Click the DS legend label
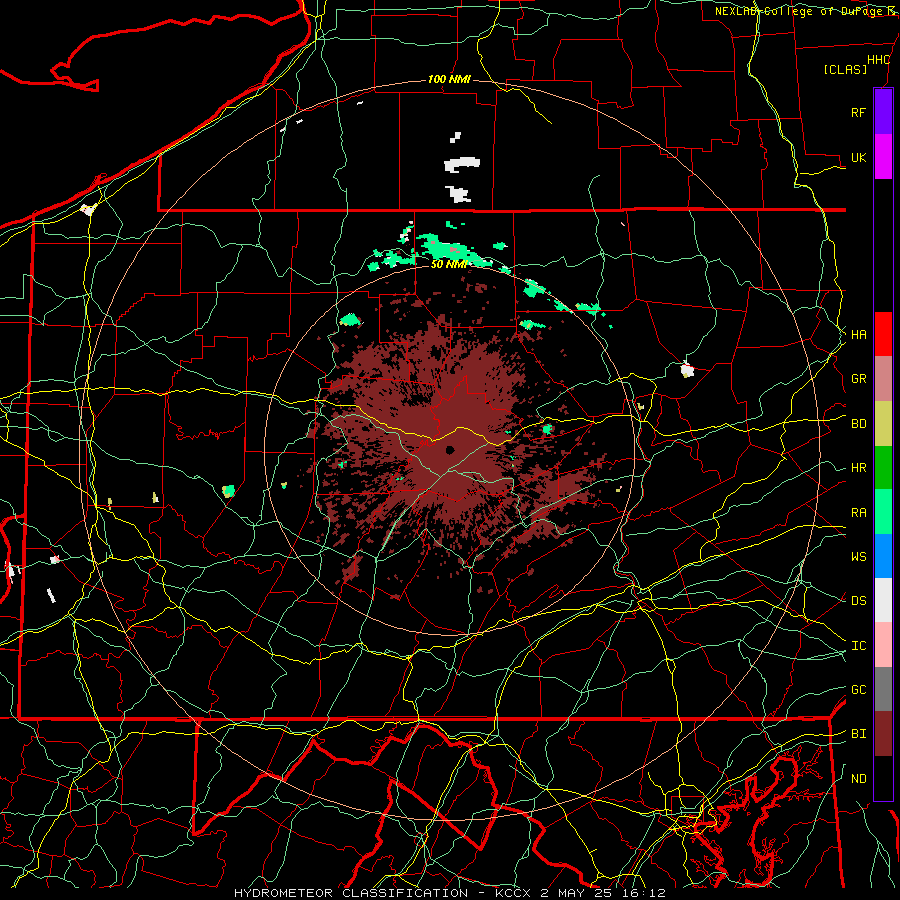The width and height of the screenshot is (900, 900). click(858, 600)
